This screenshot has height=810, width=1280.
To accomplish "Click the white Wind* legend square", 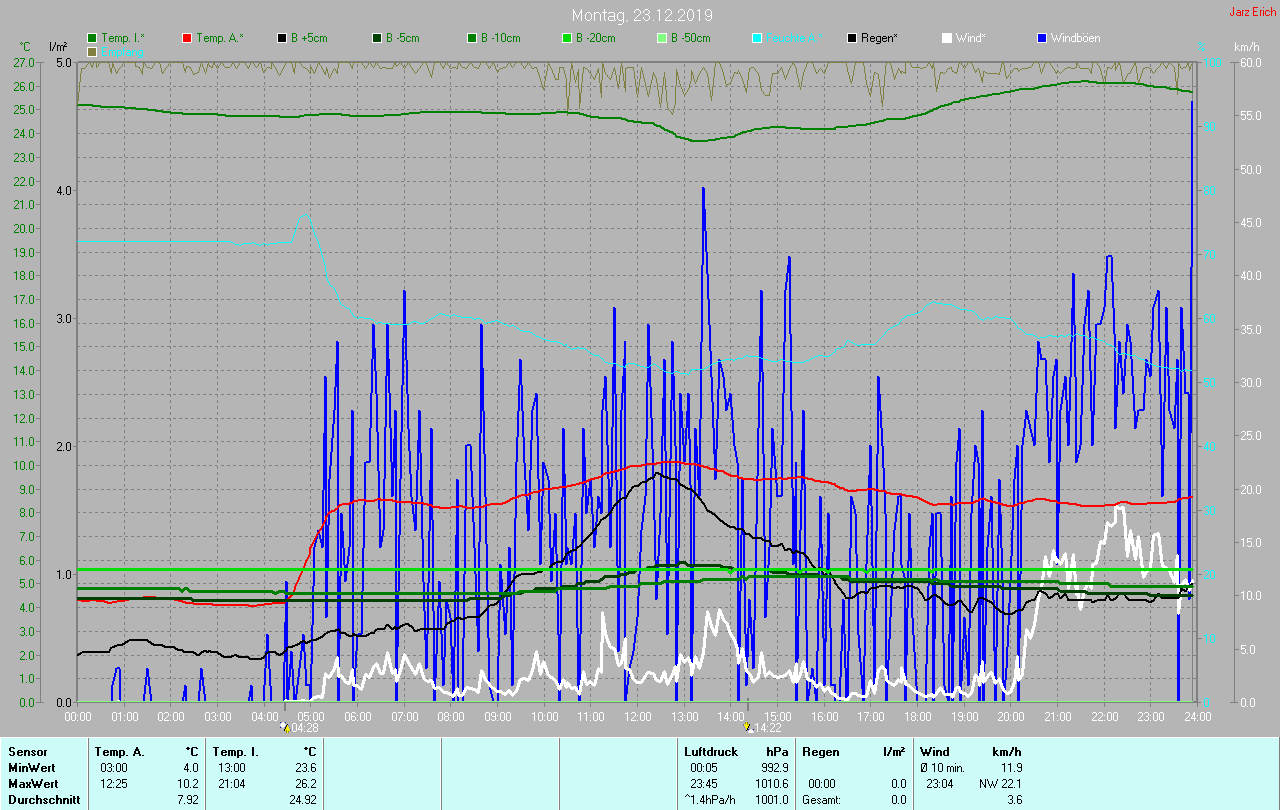I will coord(947,38).
